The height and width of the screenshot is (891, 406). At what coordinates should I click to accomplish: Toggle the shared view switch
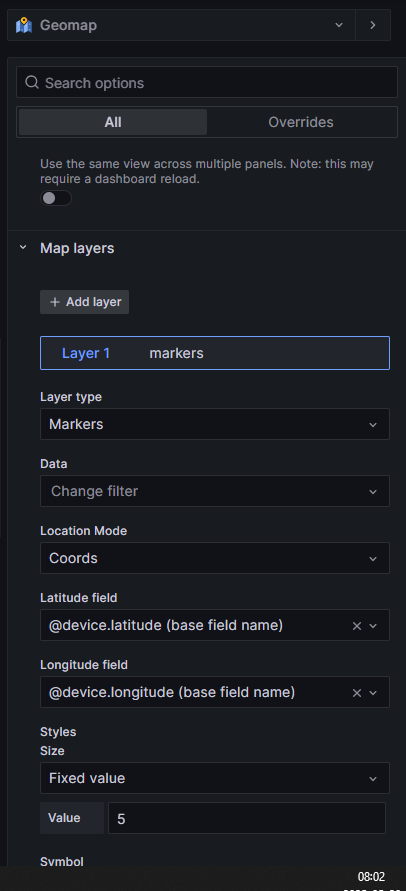point(56,198)
